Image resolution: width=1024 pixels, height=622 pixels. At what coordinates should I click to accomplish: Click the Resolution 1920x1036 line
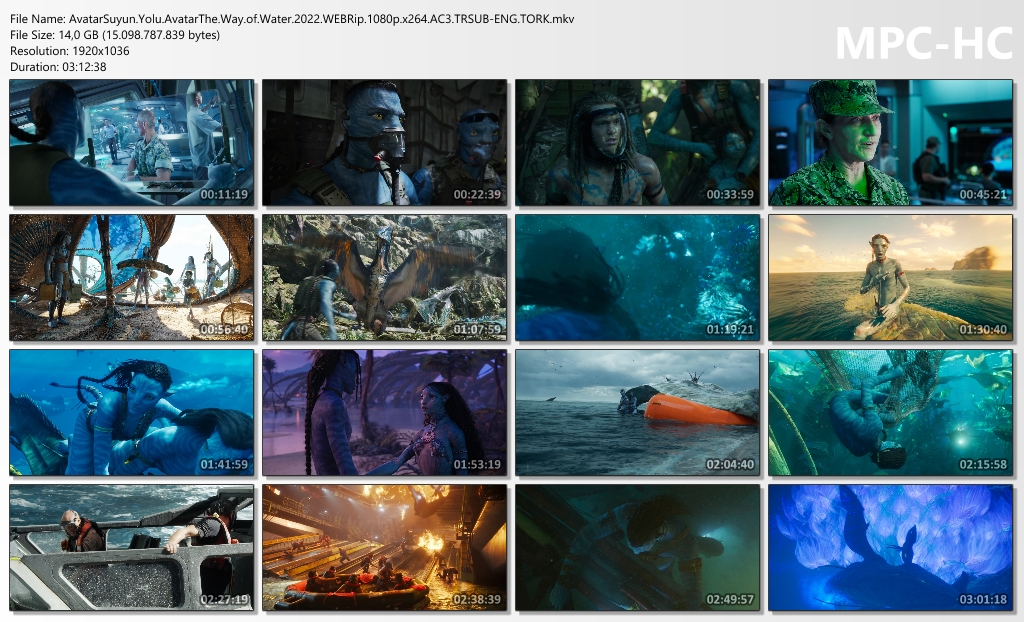[70, 50]
